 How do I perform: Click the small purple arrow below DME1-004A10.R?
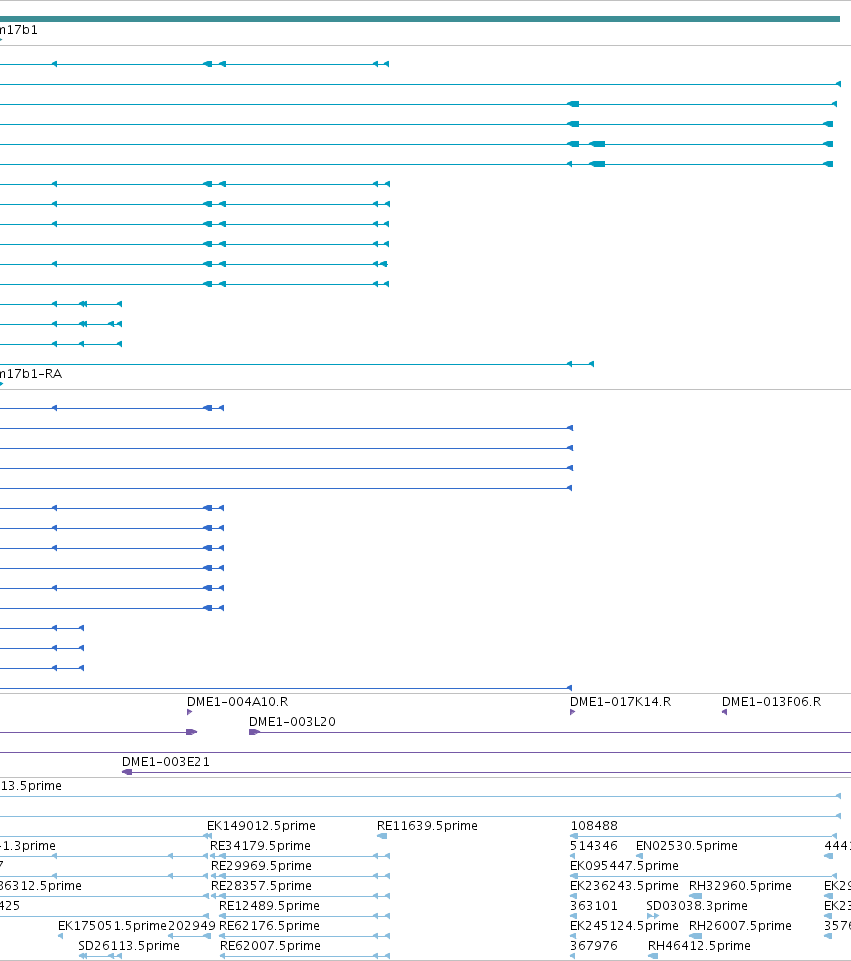189,712
